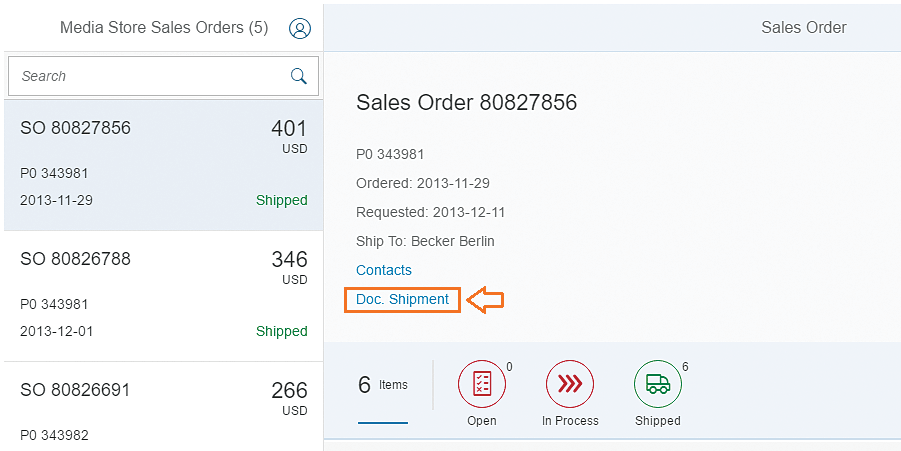The height and width of the screenshot is (451, 901).
Task: Open the user profile icon
Action: coord(299,28)
